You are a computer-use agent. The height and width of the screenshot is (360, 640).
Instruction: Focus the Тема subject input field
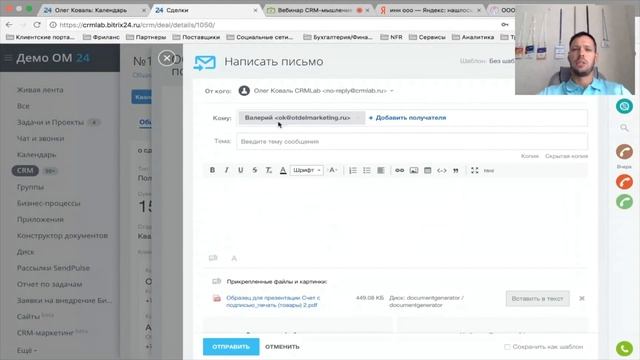pos(412,142)
